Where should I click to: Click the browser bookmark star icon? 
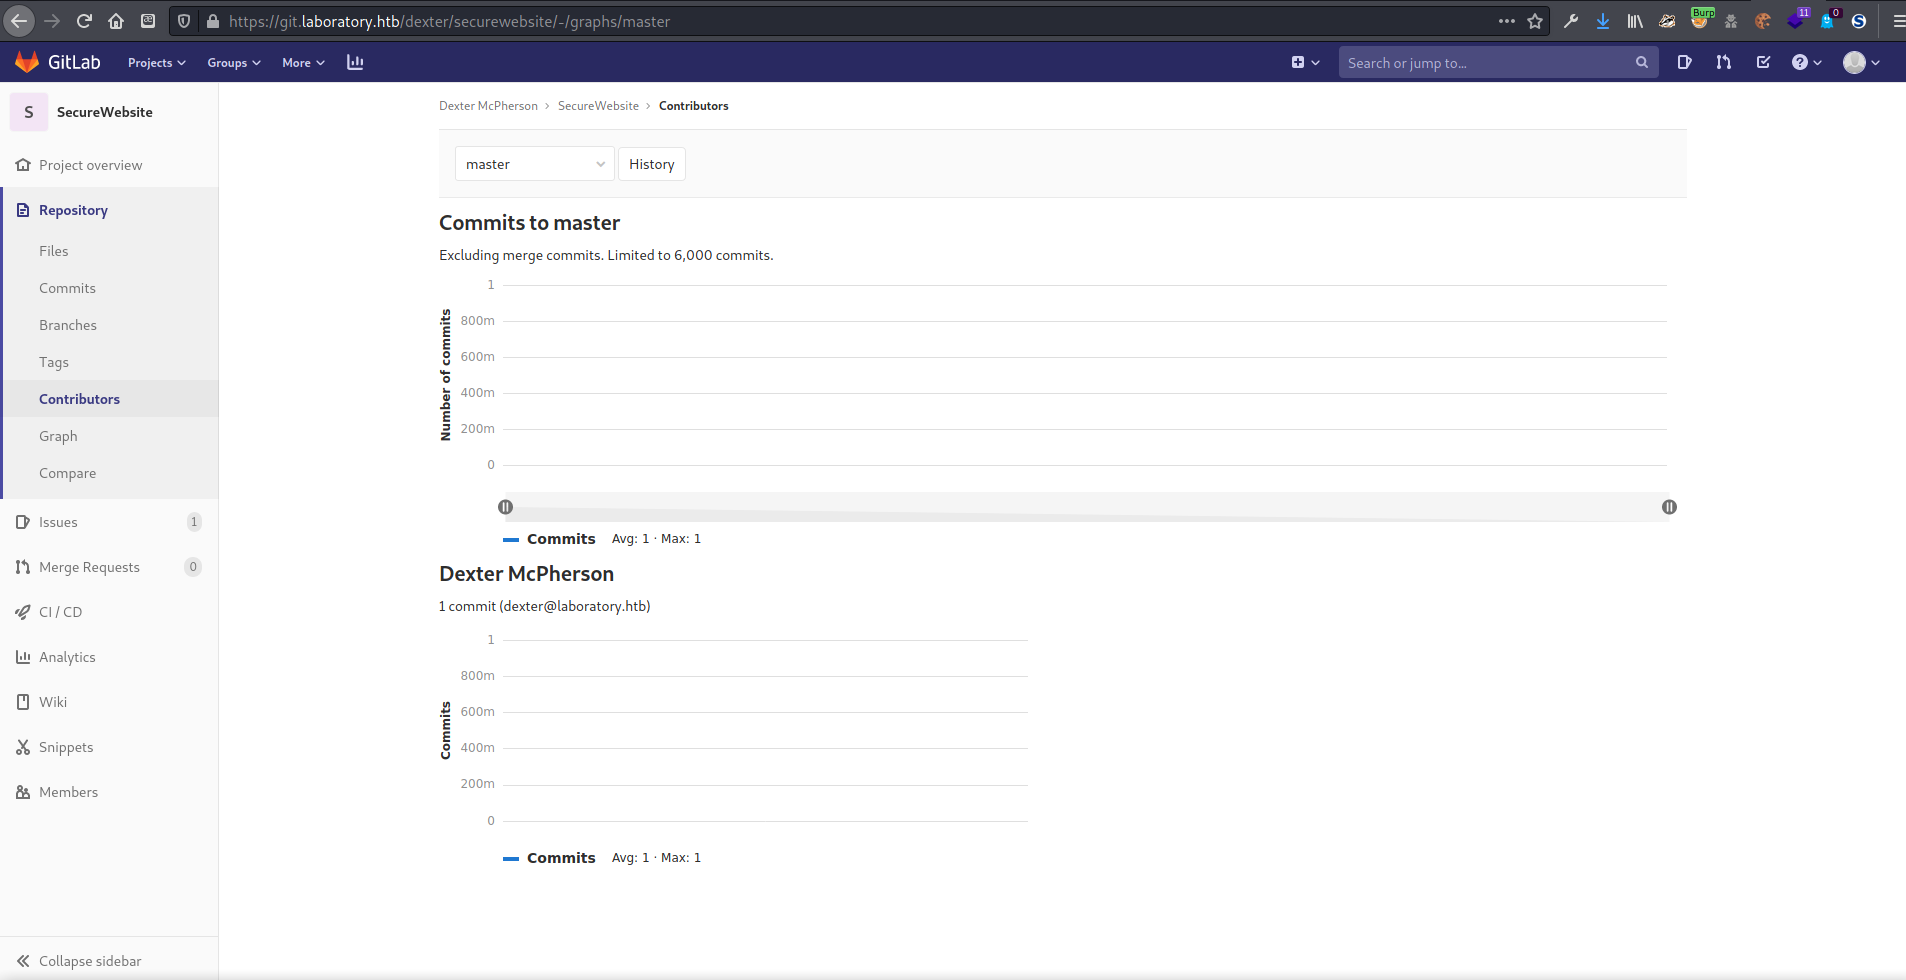click(x=1535, y=21)
